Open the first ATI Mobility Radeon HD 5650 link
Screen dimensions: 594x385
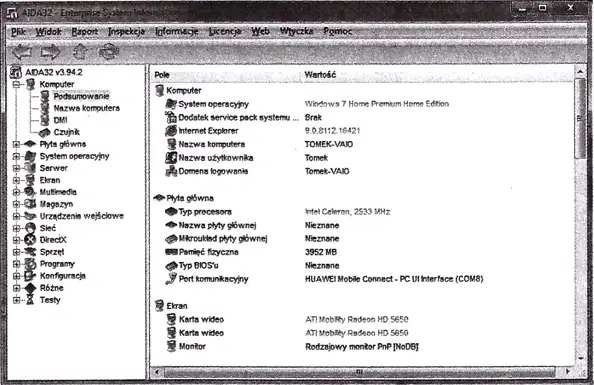[x=357, y=319]
